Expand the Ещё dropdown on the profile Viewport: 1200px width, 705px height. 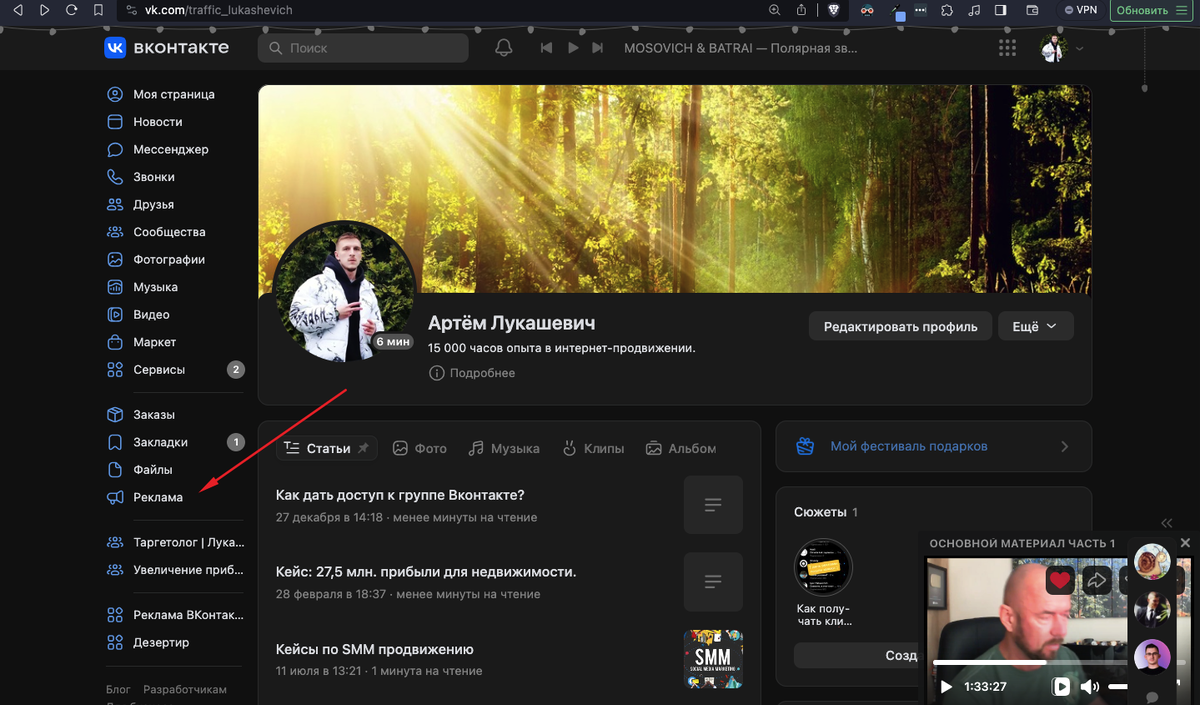[x=1035, y=326]
